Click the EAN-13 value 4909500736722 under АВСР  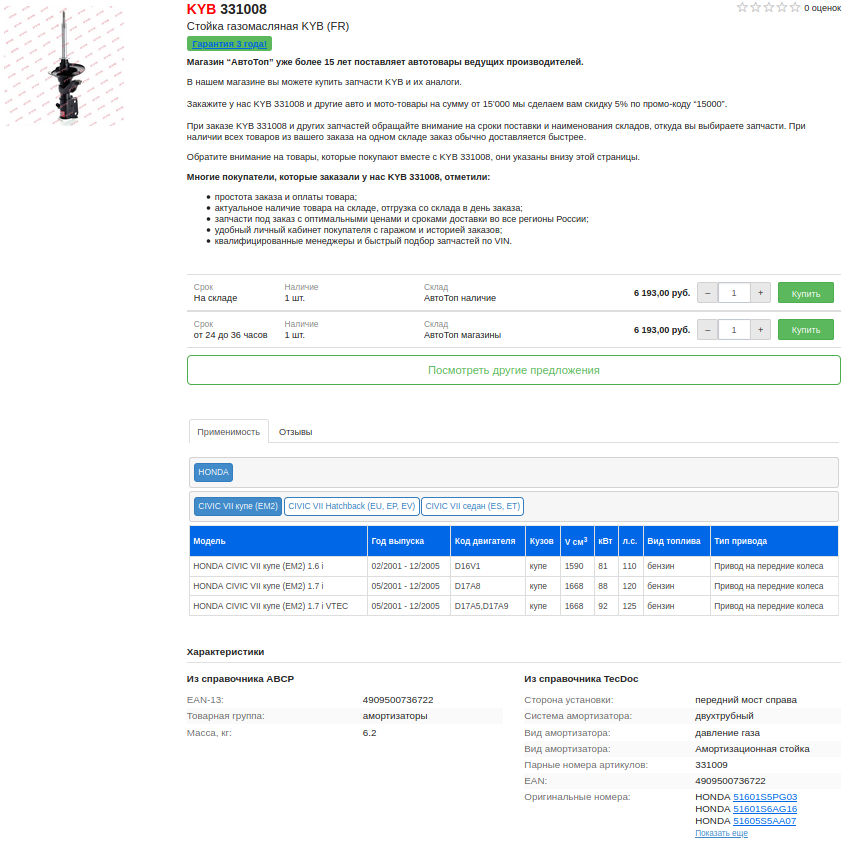398,700
